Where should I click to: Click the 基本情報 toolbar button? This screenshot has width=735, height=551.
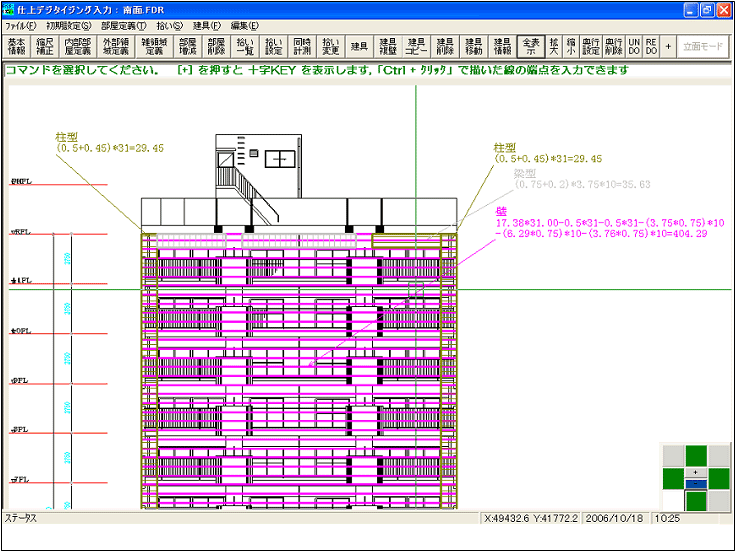point(17,47)
